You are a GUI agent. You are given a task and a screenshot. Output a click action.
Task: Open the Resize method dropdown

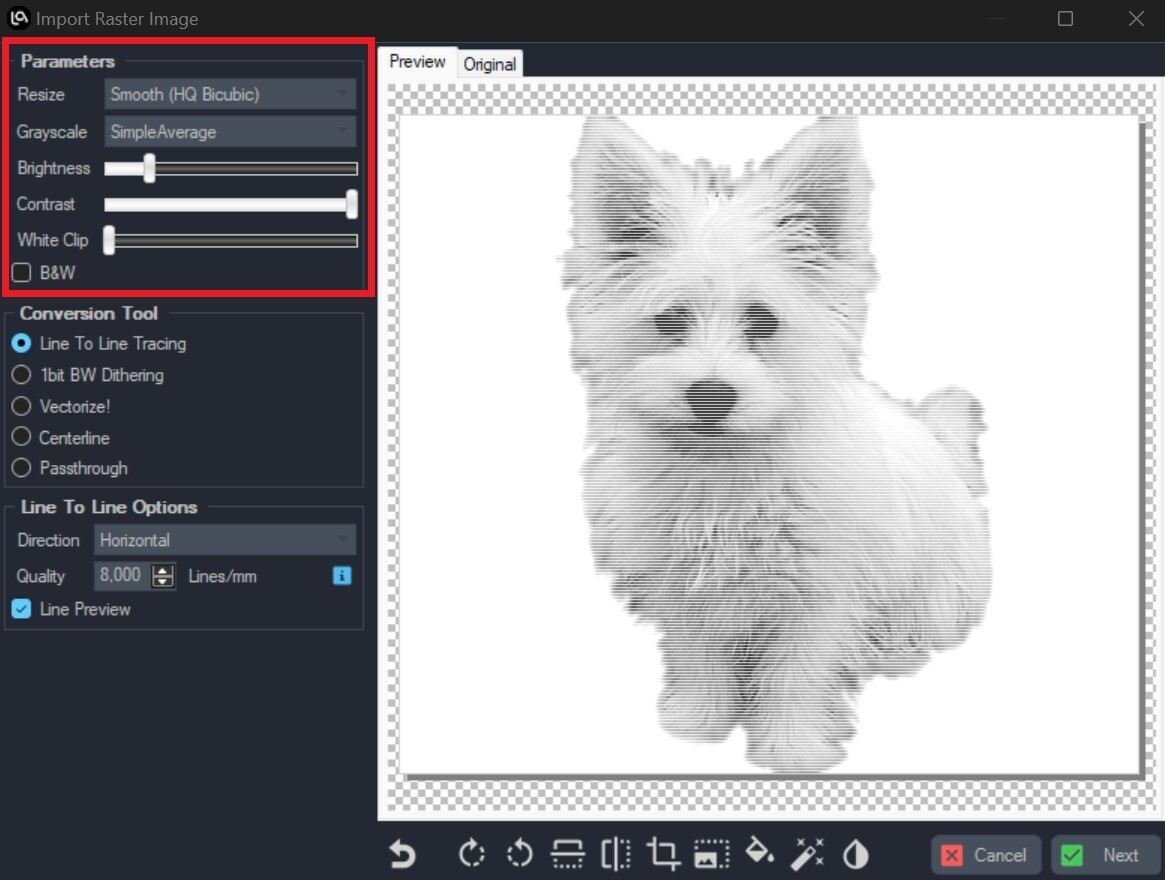230,95
